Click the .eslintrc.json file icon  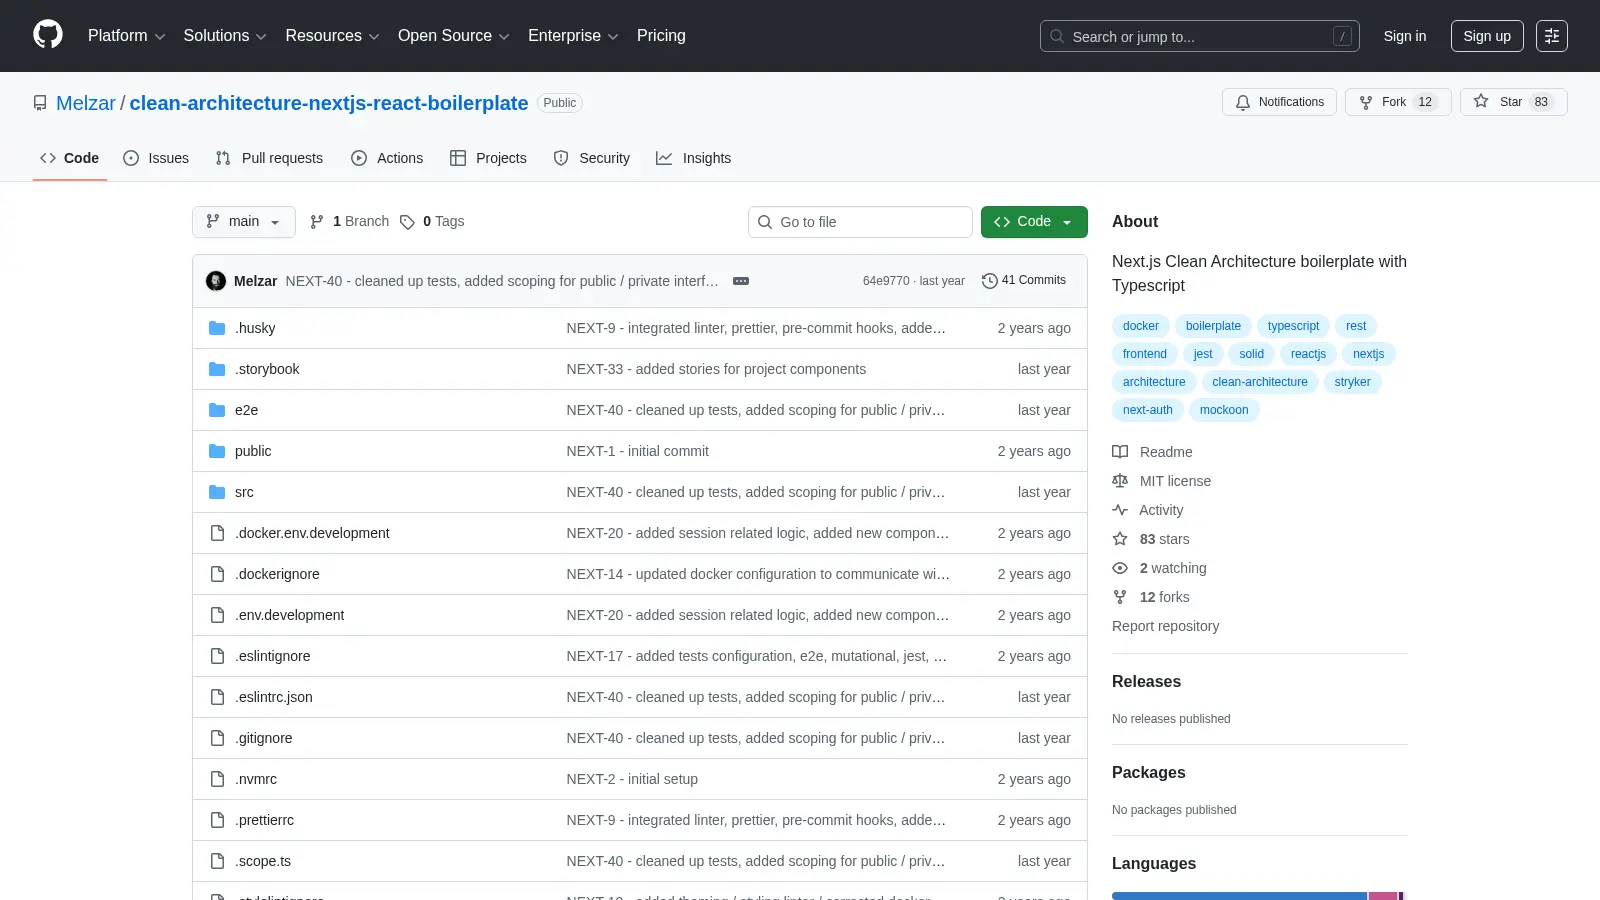coord(217,697)
